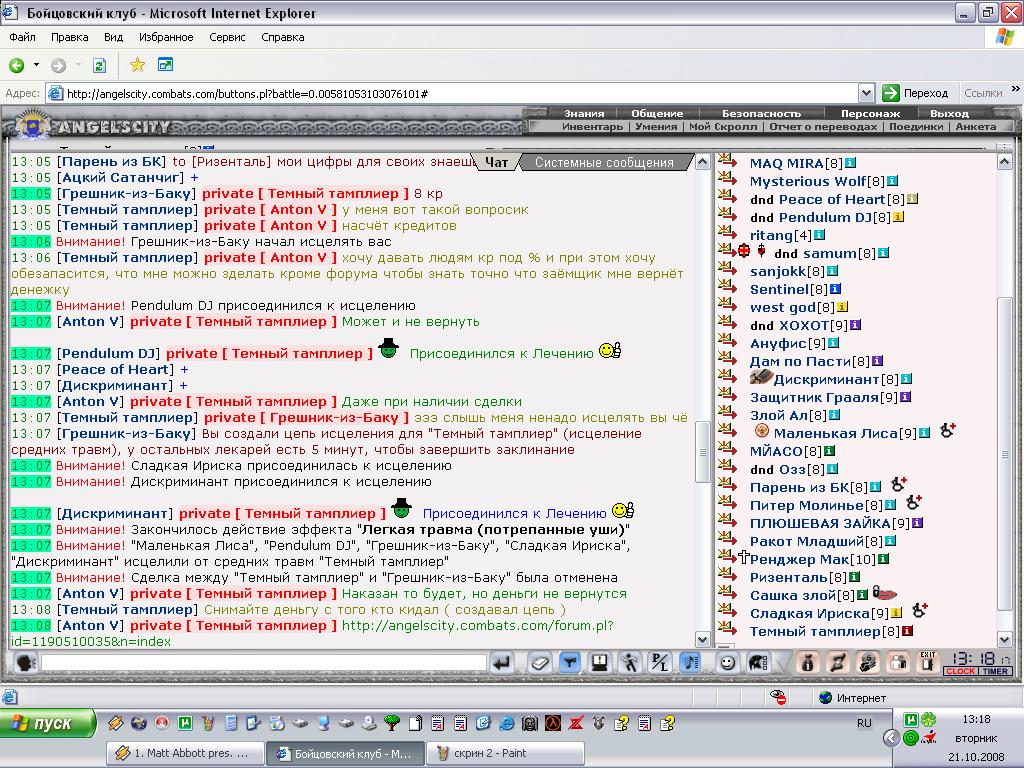This screenshot has width=1024, height=768.
Task: Click the helmet icon in chat bar
Action: point(758,663)
